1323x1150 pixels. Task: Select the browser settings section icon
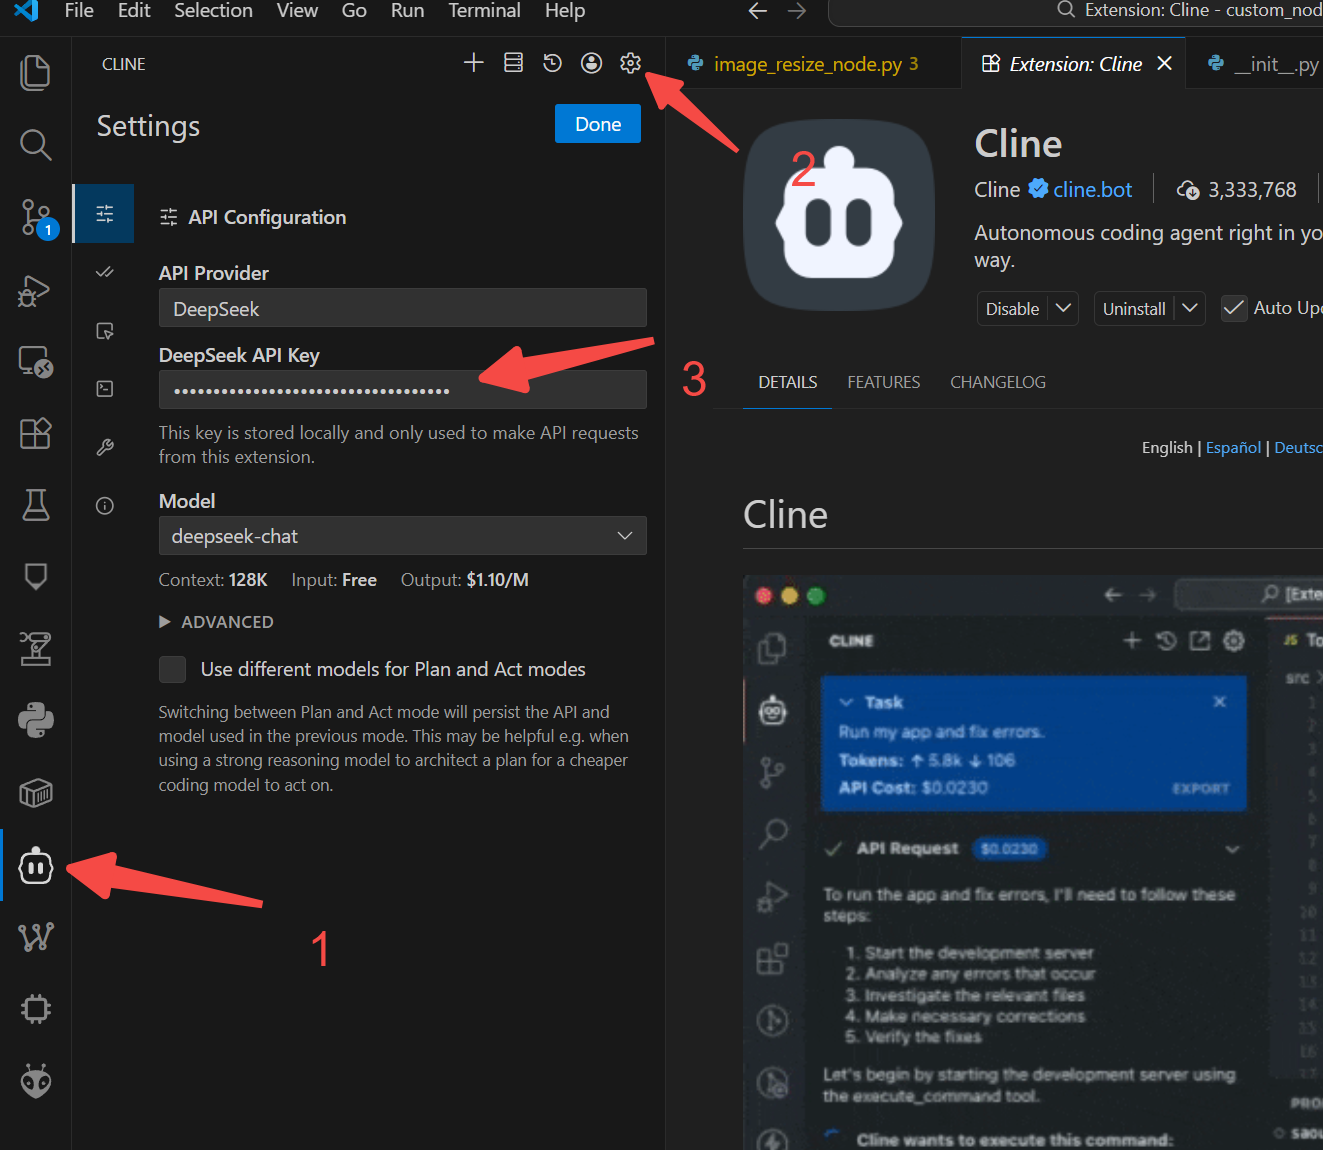click(x=104, y=331)
